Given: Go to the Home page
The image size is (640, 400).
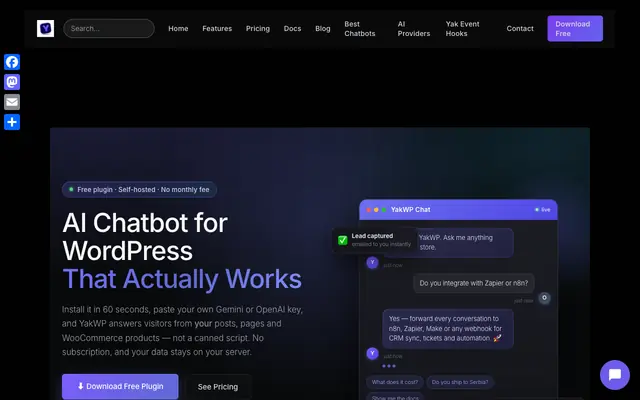Looking at the screenshot, I should [178, 29].
